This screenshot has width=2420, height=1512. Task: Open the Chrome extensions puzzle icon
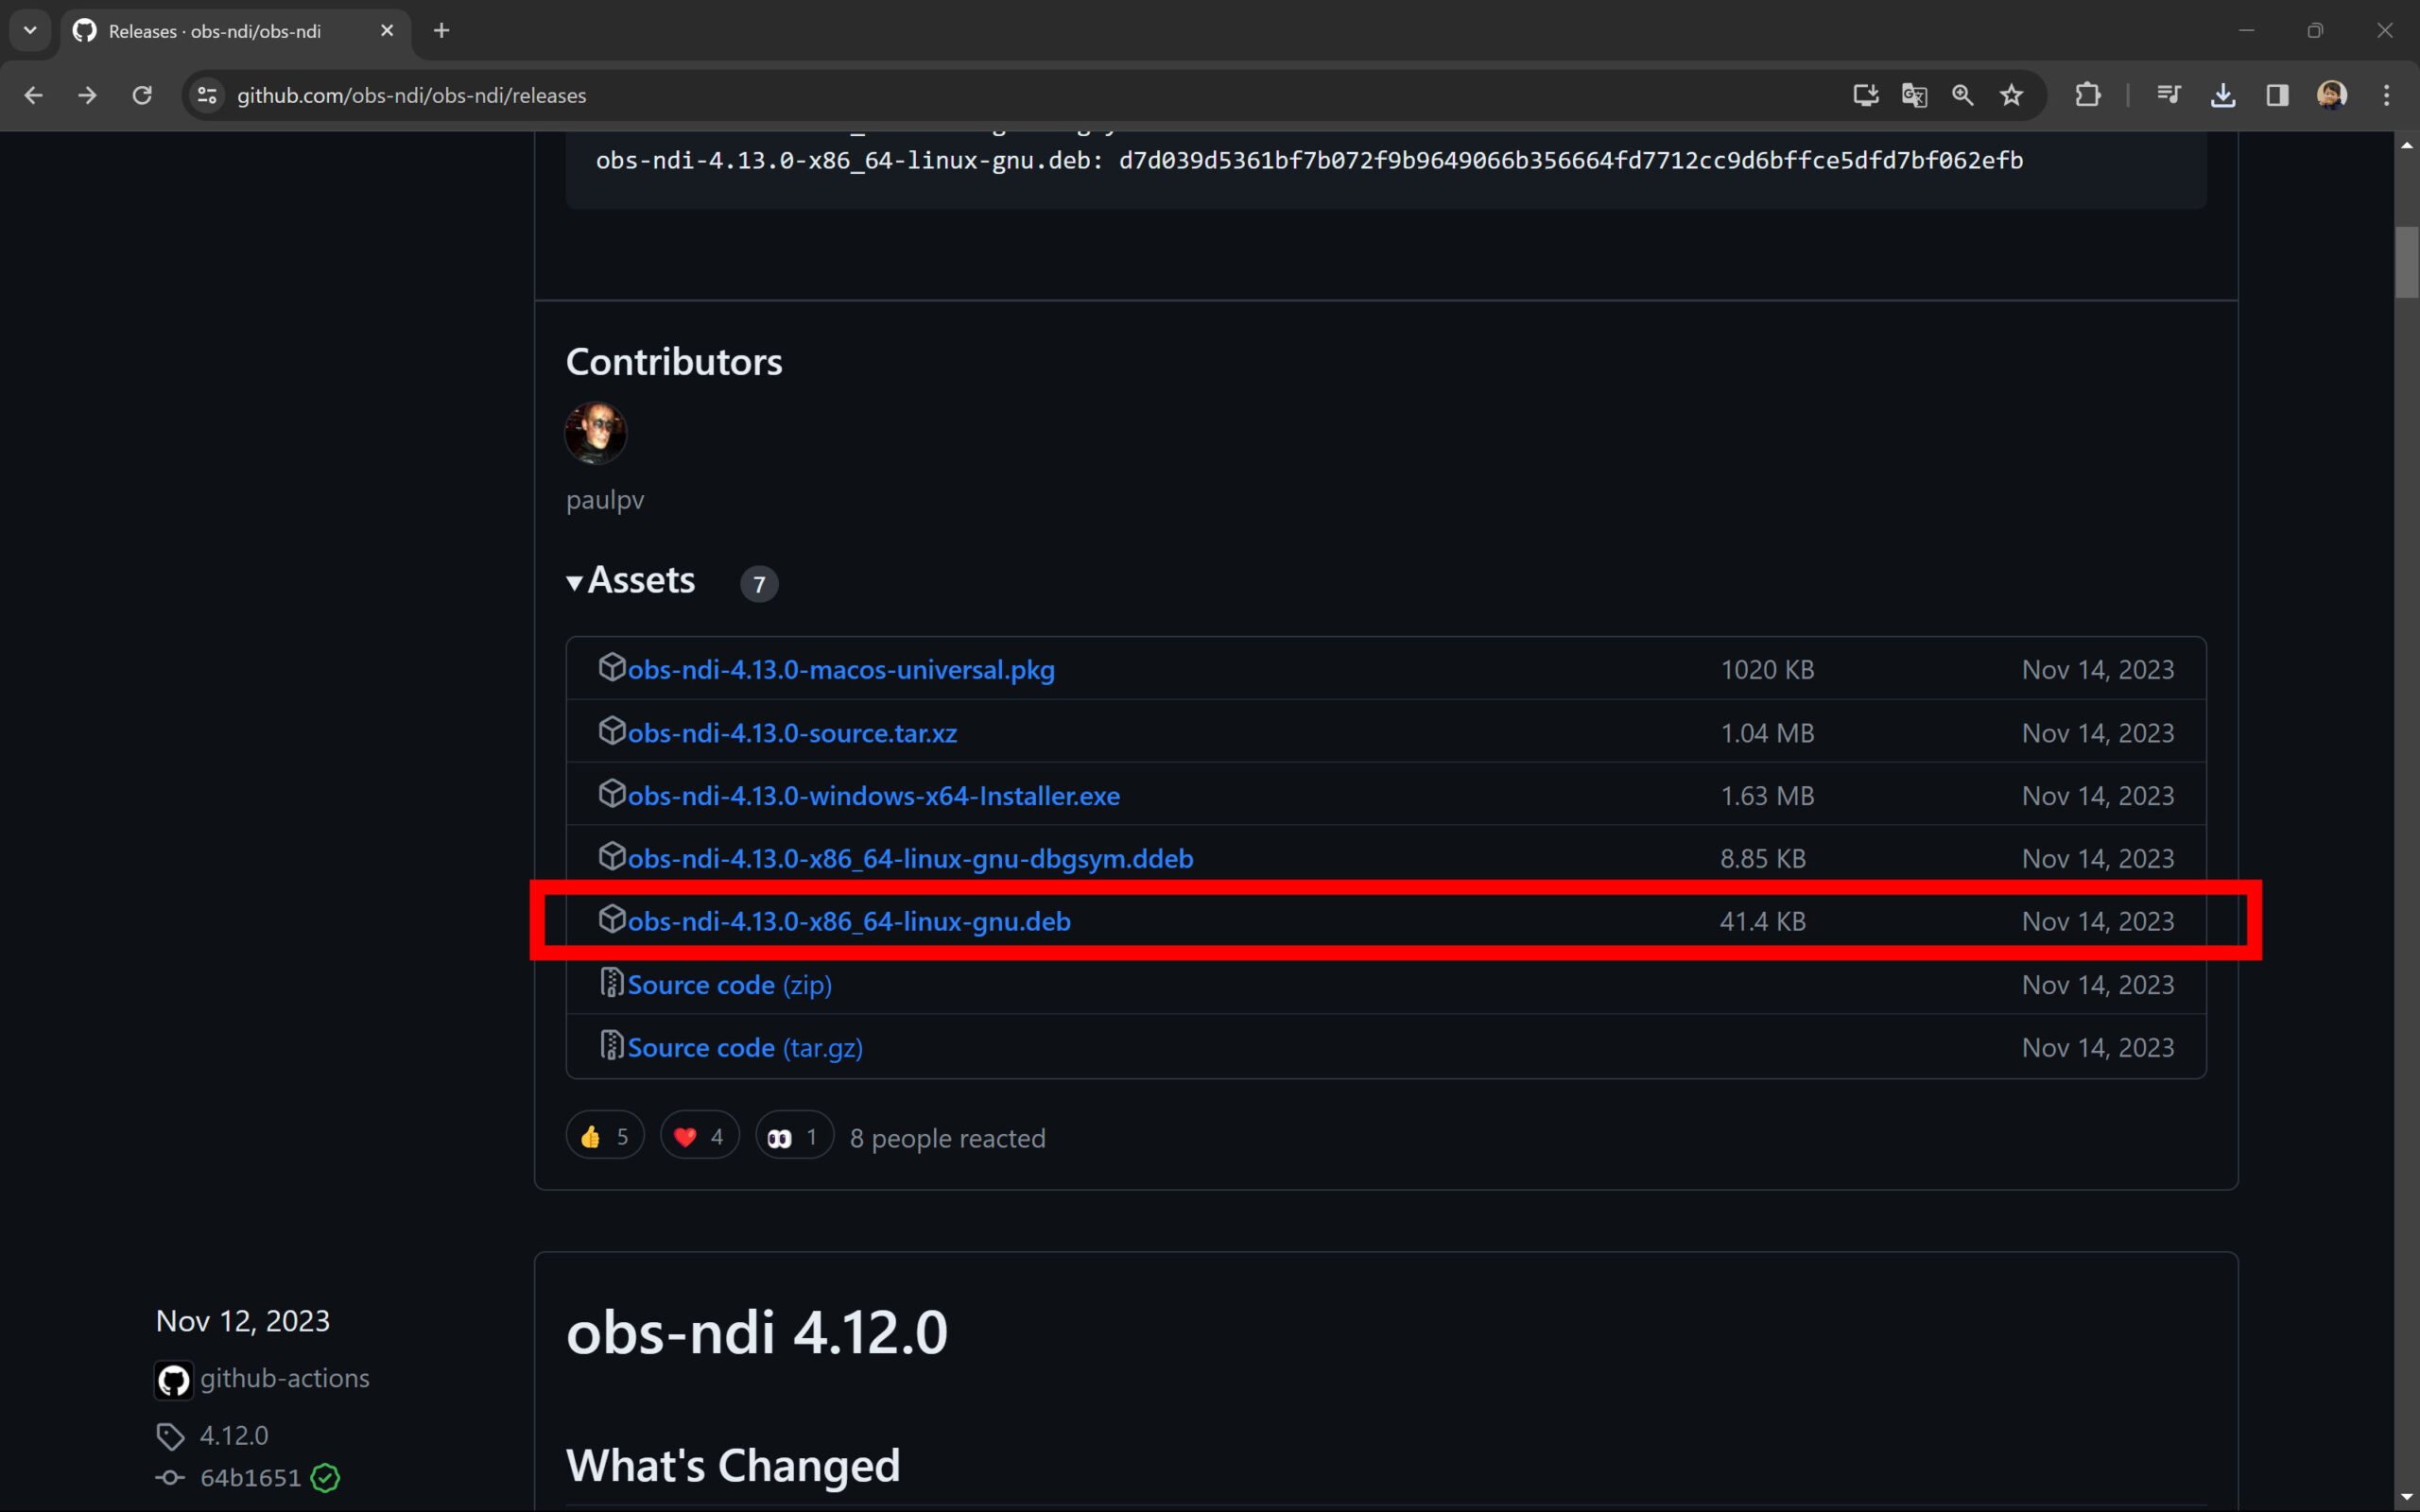2087,95
